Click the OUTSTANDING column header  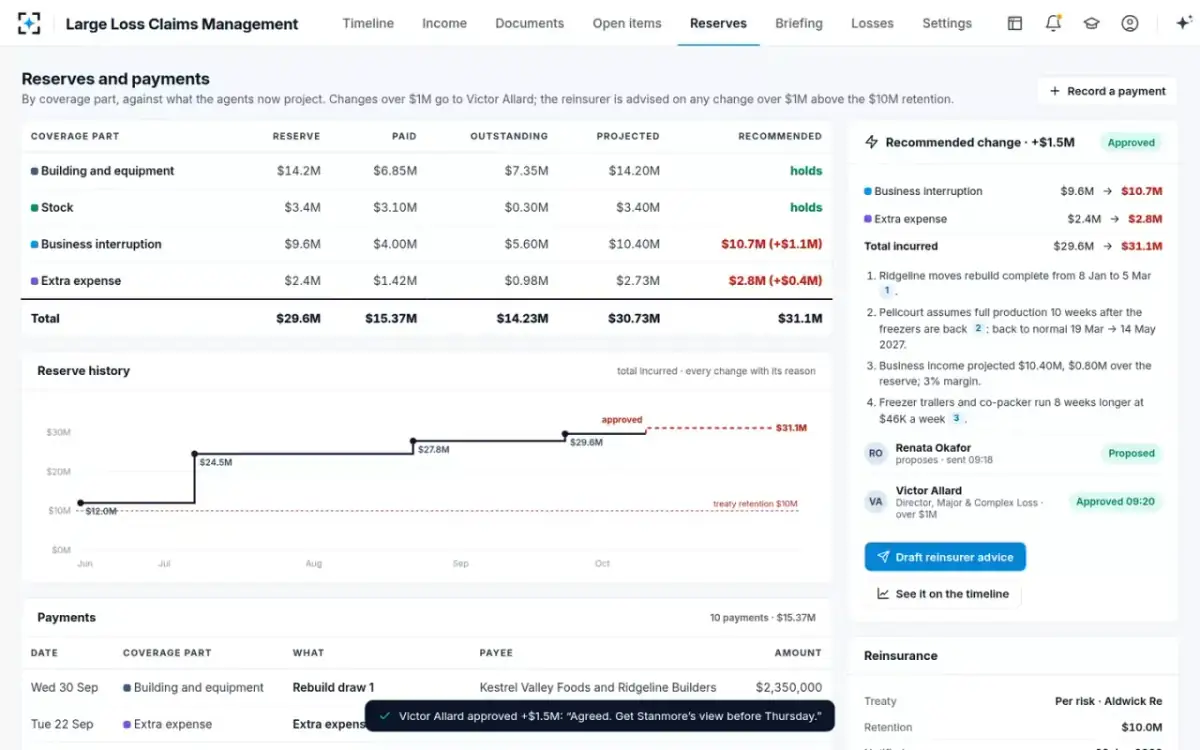point(509,136)
